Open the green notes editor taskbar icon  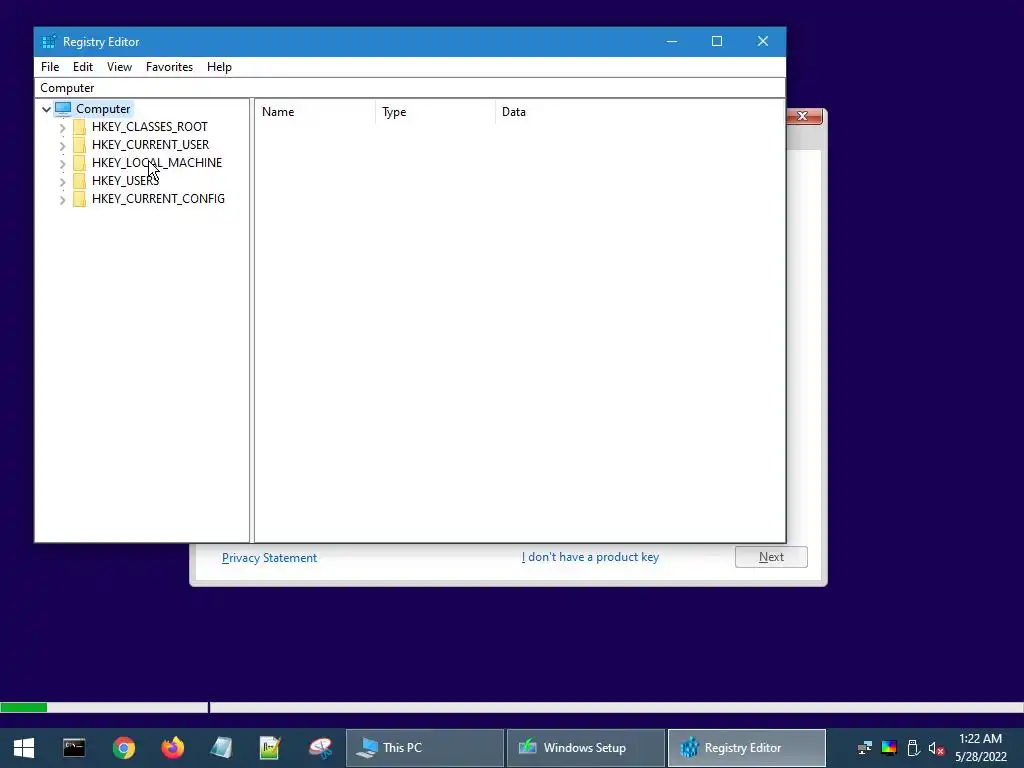point(270,748)
